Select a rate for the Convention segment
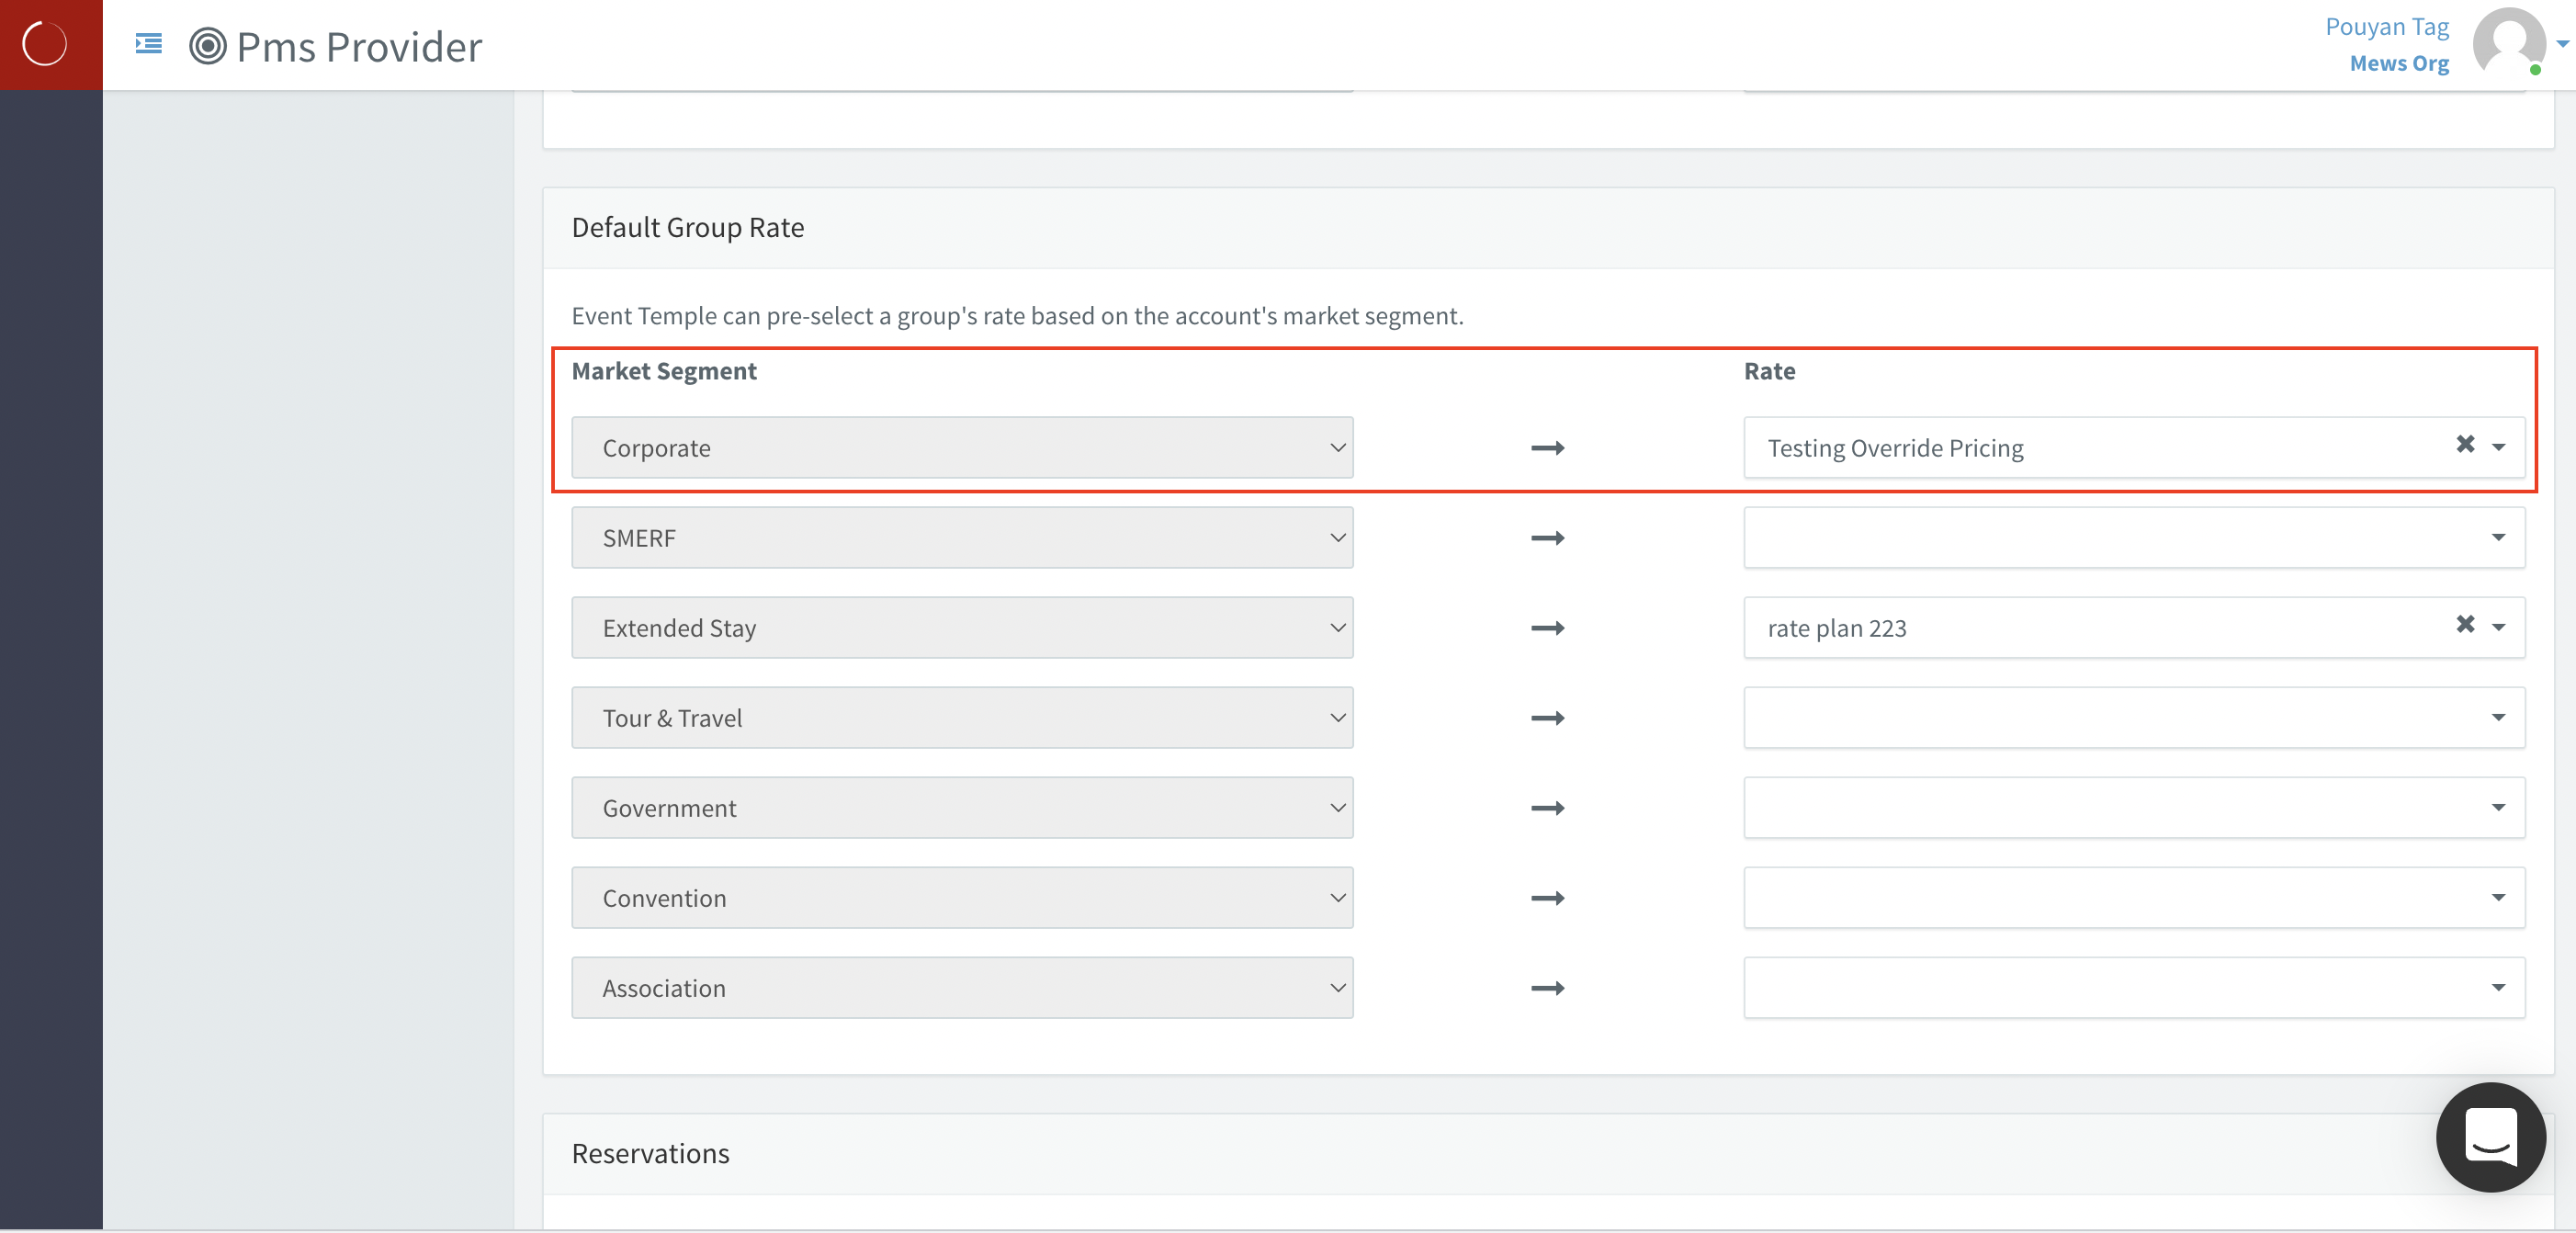2576x1233 pixels. pyautogui.click(x=2134, y=897)
